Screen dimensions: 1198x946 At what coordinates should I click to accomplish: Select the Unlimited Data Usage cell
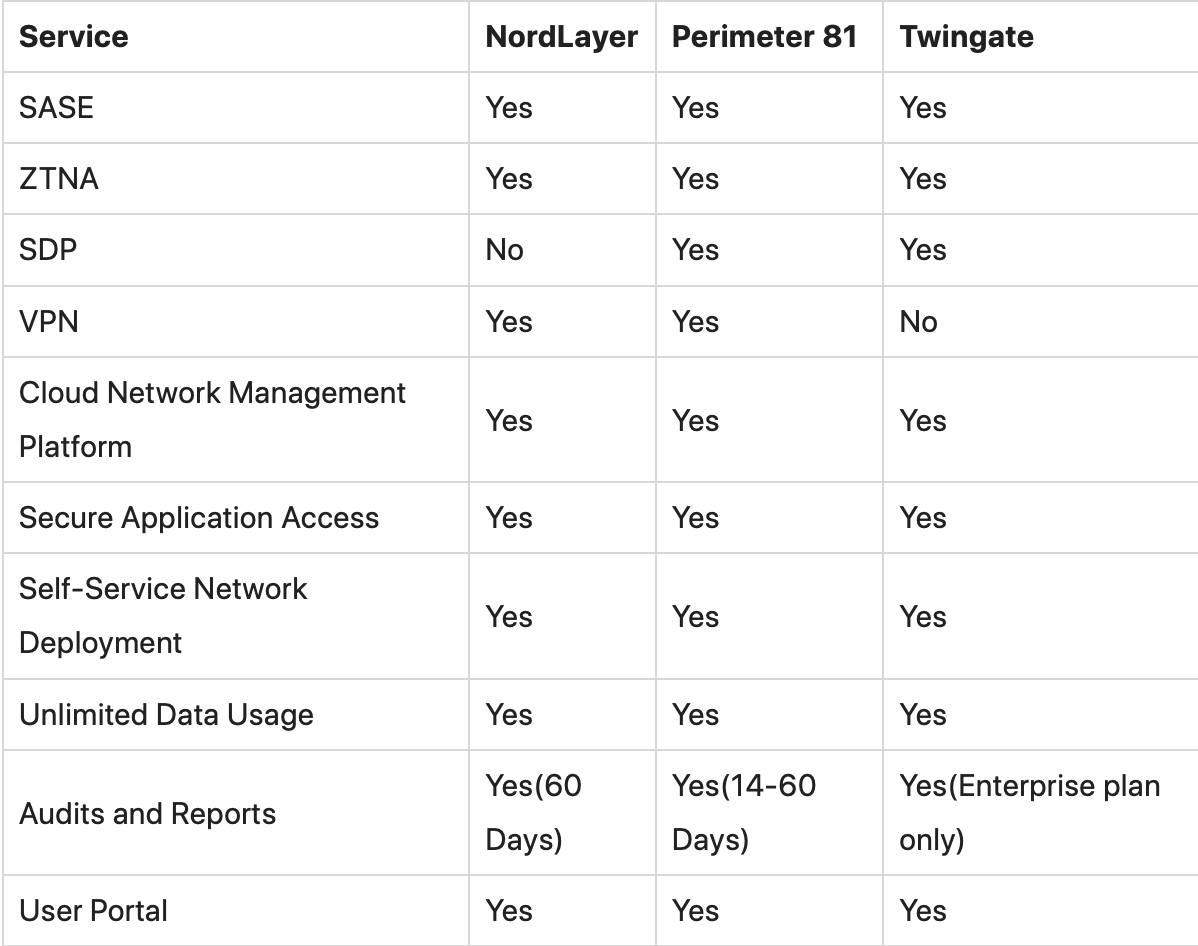[x=166, y=715]
